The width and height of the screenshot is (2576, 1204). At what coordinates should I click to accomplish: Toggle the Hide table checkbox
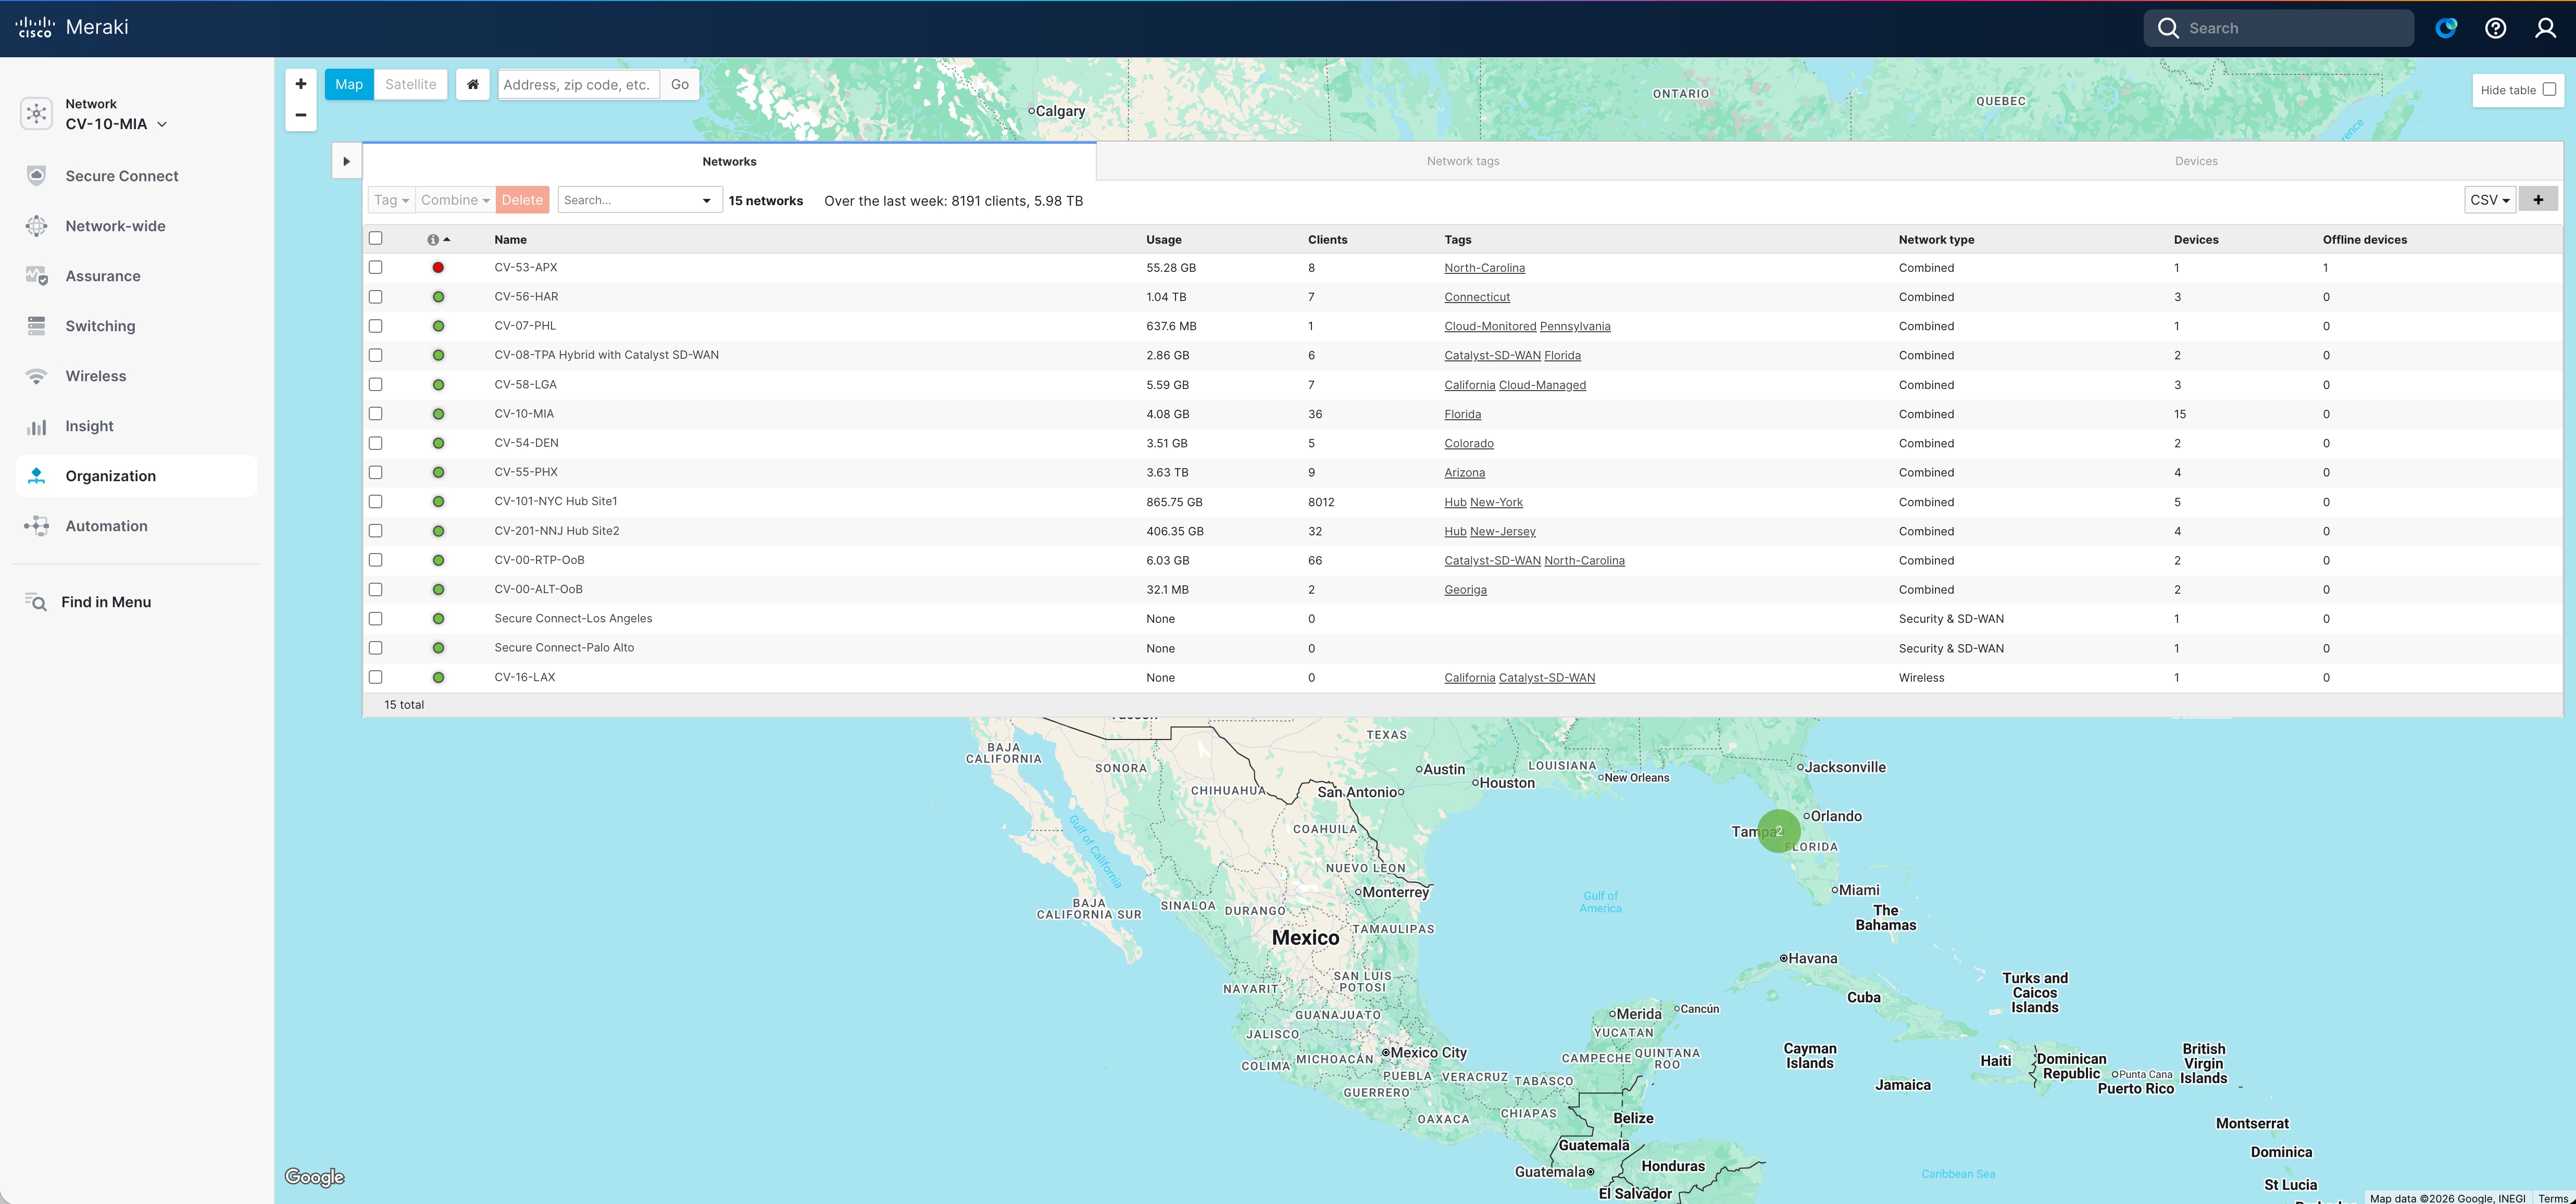point(2549,89)
